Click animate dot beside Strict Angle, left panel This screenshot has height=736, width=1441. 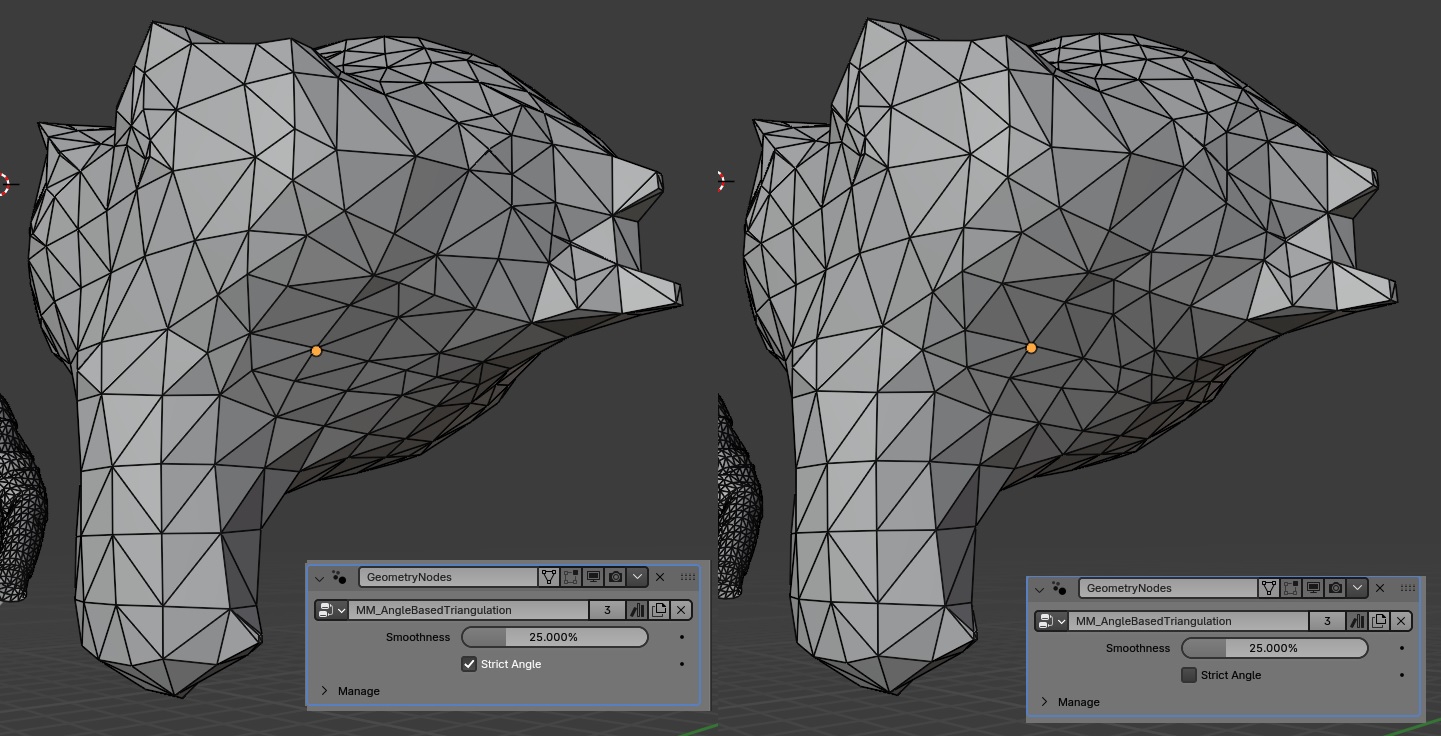point(682,664)
